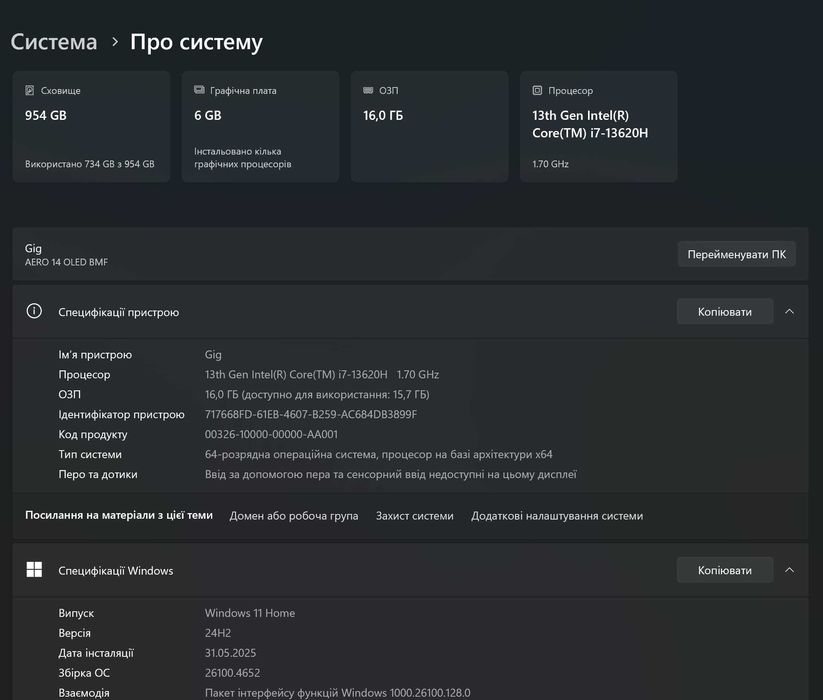Click the Тип системи 64-розрядна value
Screen dimensions: 823x700
pos(378,454)
